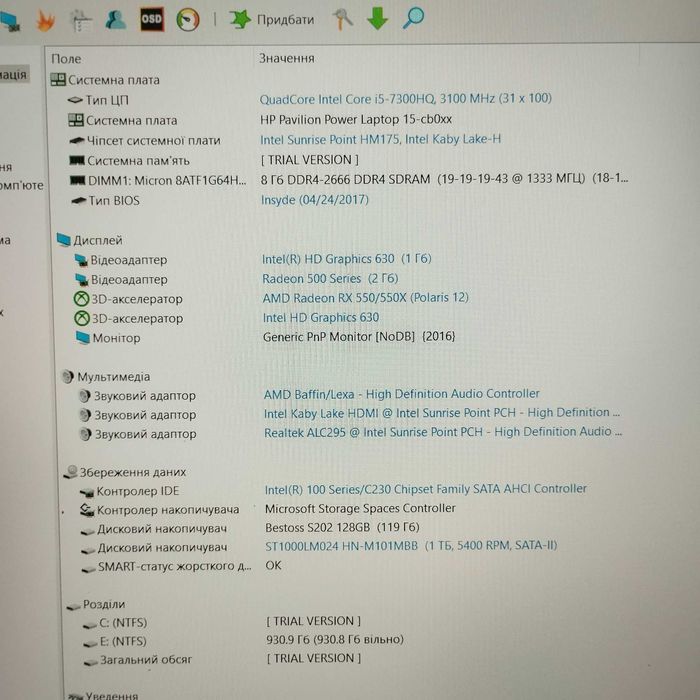Open the AMD Radeon RX 550/550X link
The image size is (700, 700).
coord(365,298)
